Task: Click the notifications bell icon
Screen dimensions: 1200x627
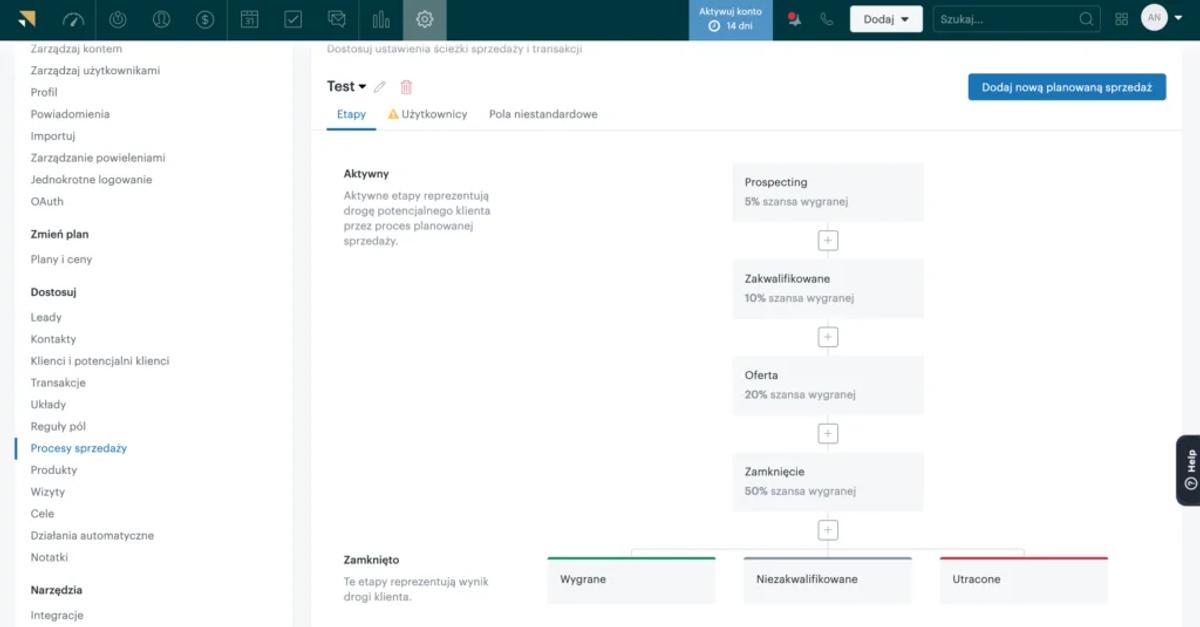Action: coord(794,19)
